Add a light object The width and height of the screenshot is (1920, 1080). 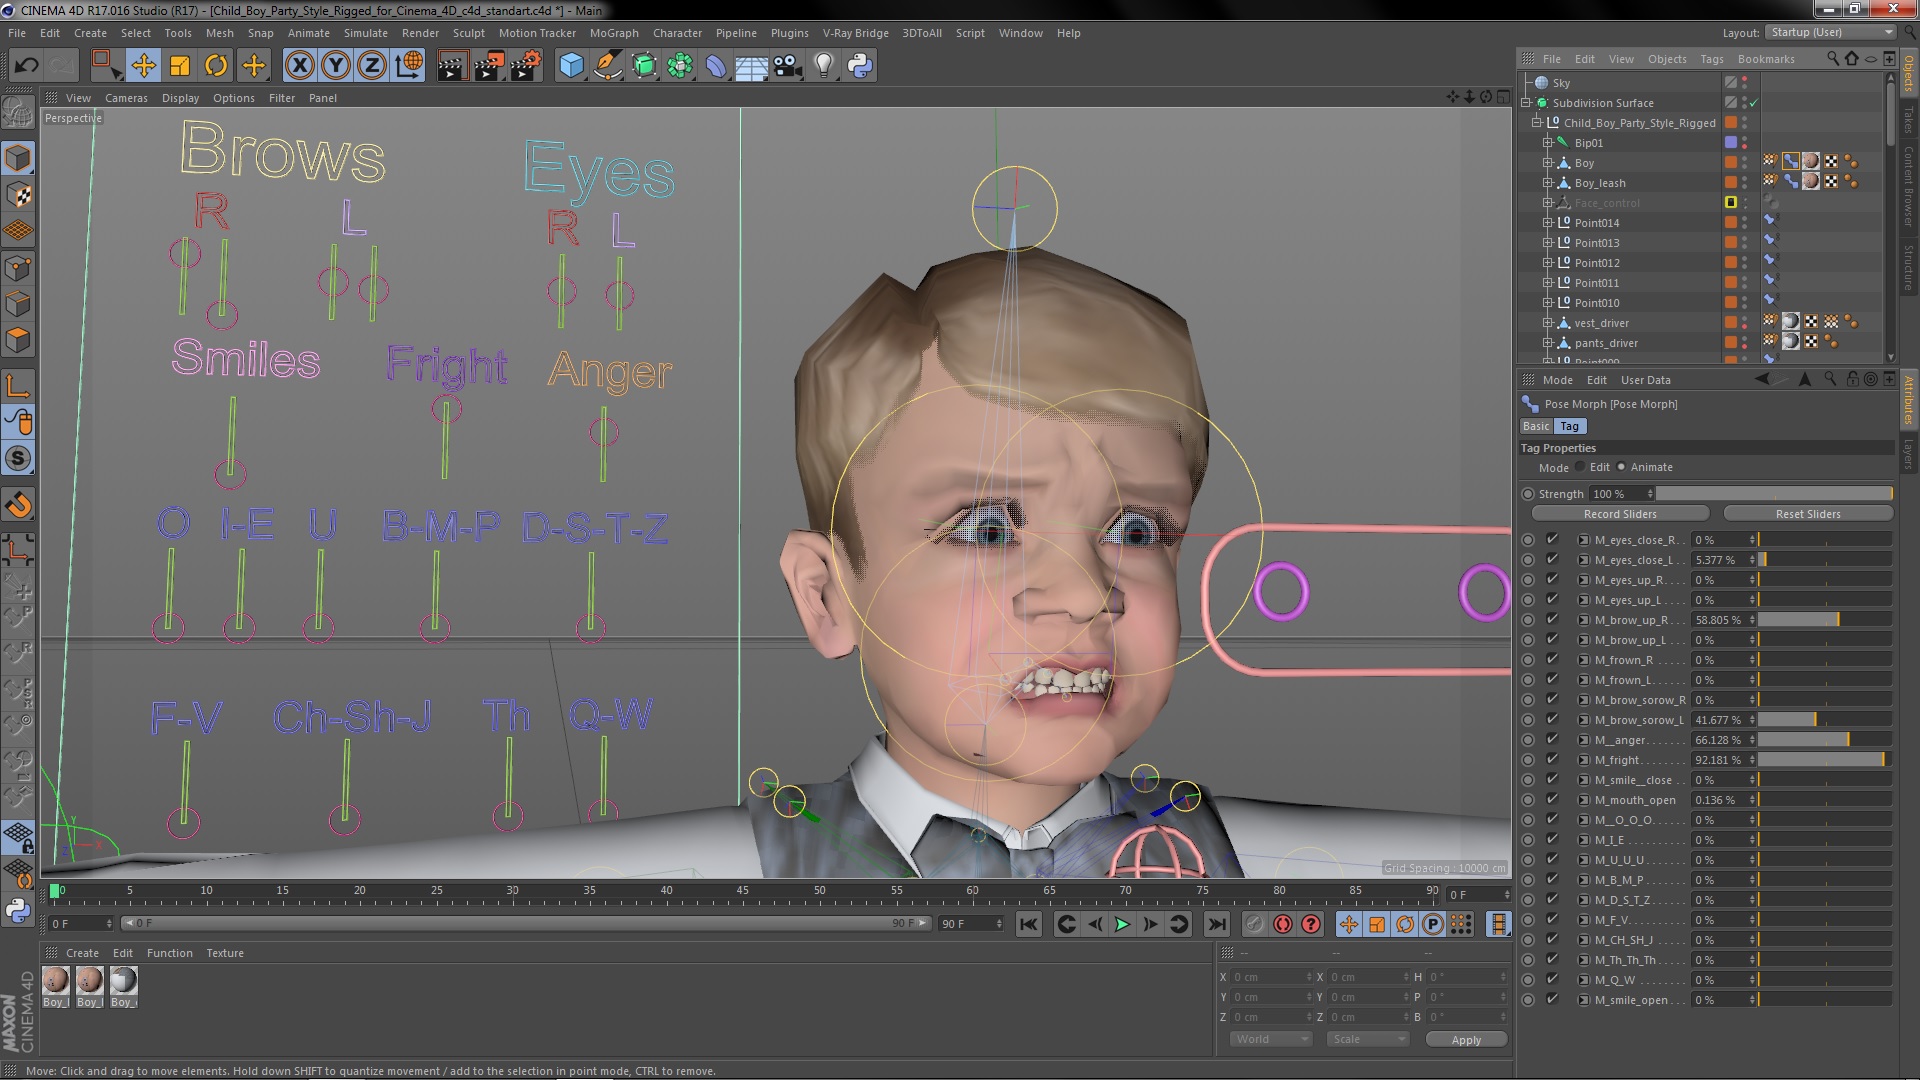coord(824,66)
